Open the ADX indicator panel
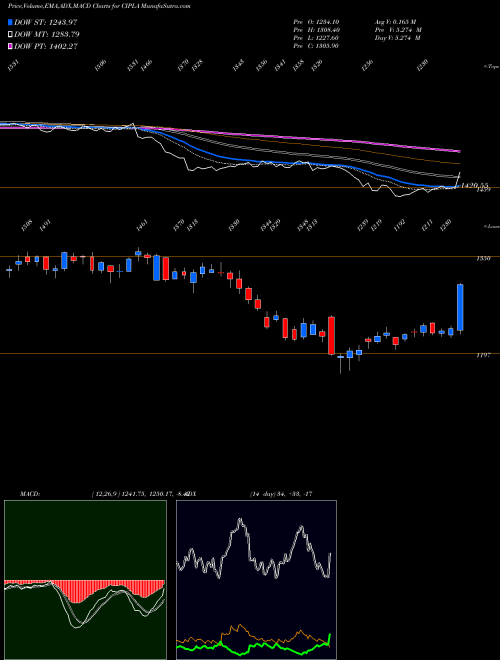 [x=256, y=580]
